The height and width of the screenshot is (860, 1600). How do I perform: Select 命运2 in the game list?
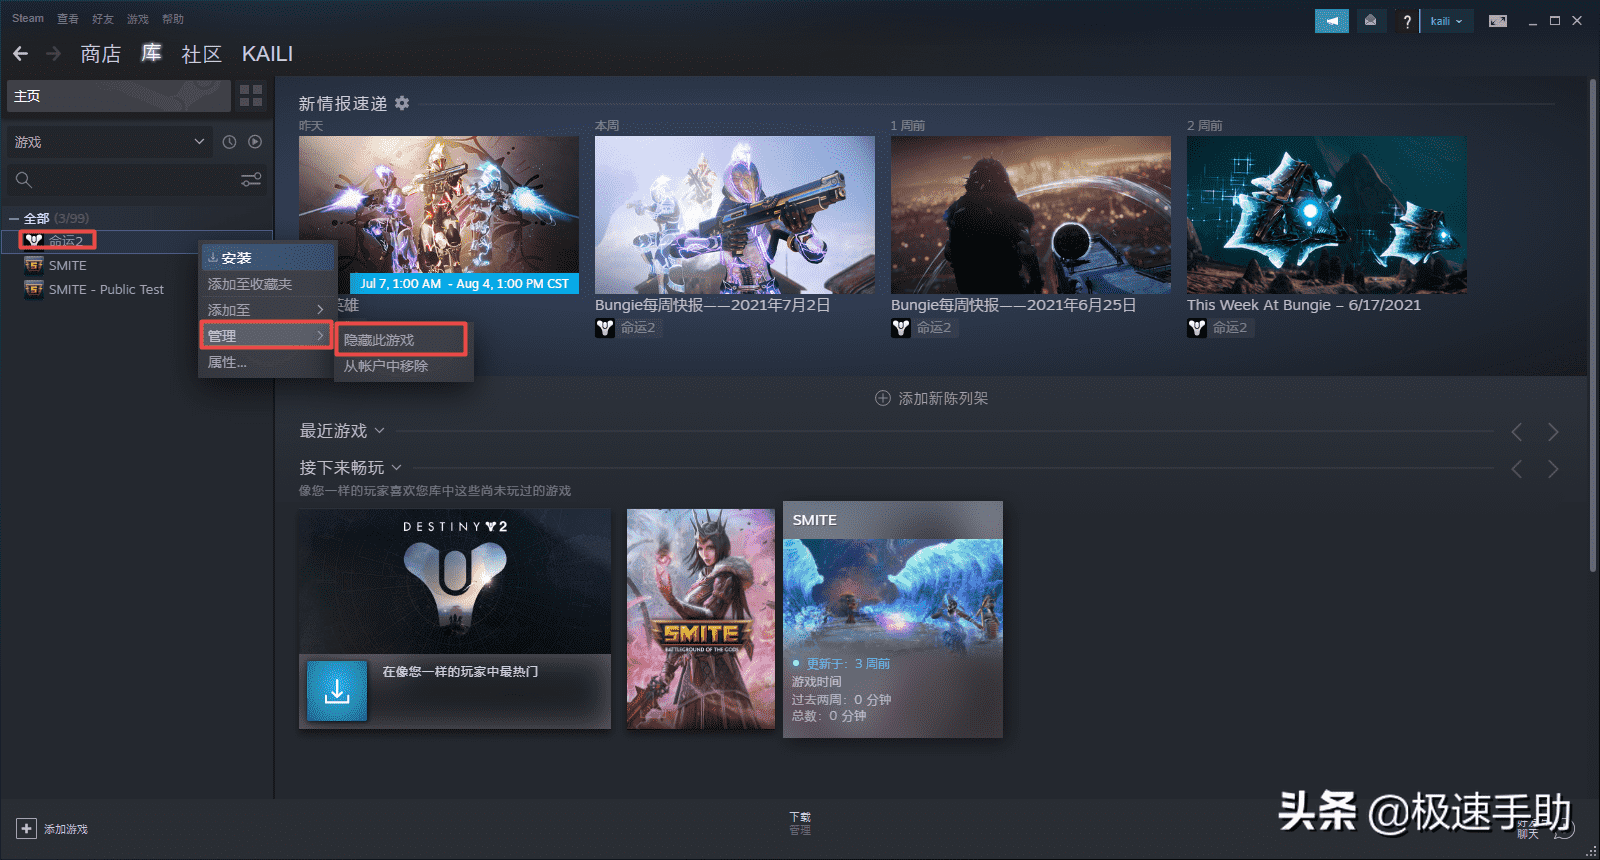point(138,240)
